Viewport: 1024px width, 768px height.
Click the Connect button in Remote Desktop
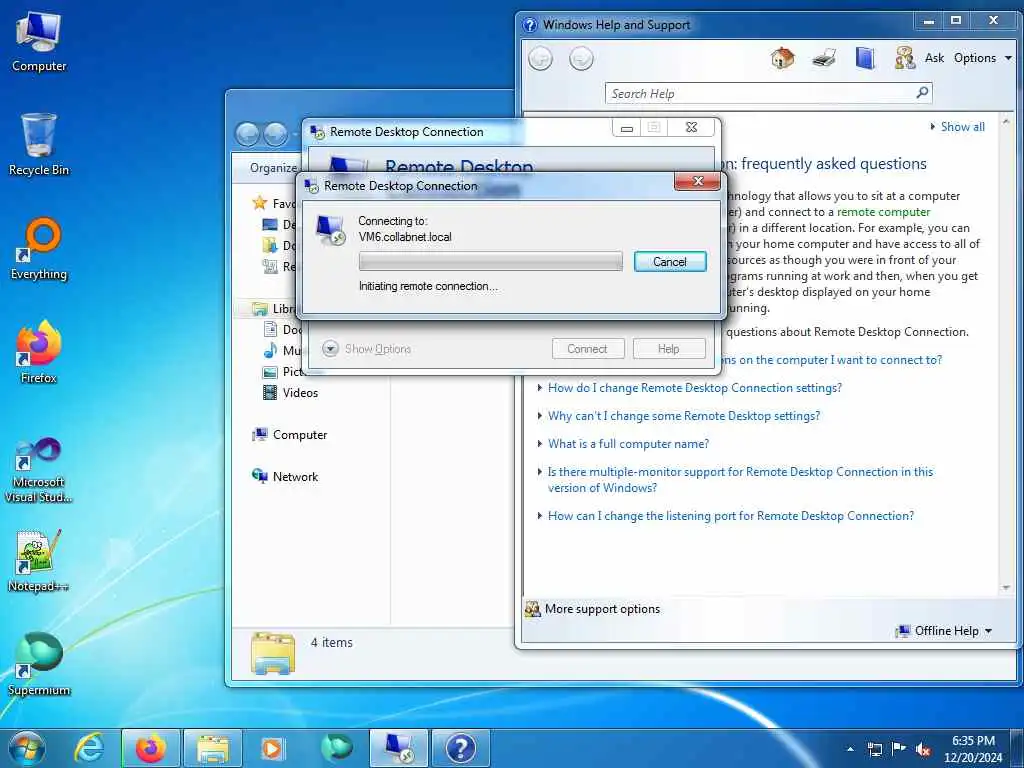coord(587,349)
